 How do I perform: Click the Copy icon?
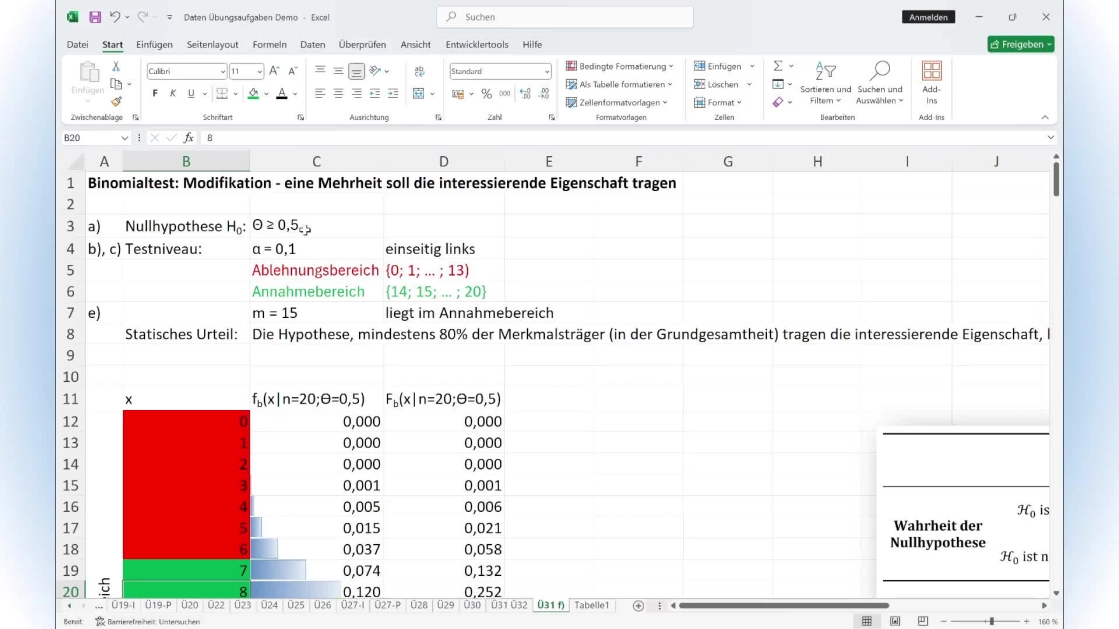tap(116, 84)
